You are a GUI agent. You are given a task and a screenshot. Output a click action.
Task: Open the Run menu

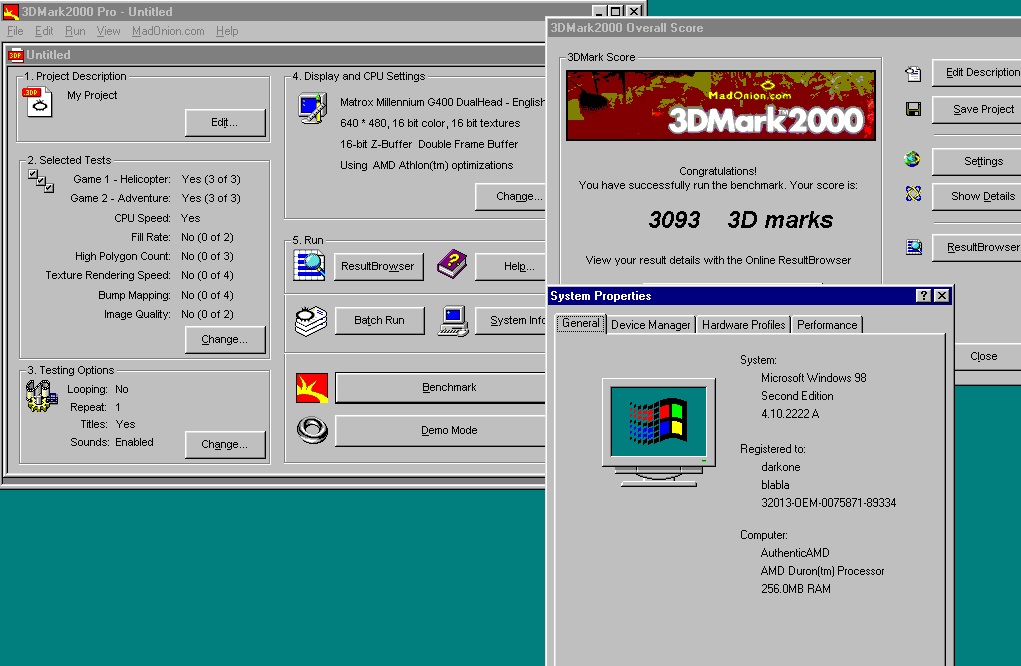pos(75,31)
